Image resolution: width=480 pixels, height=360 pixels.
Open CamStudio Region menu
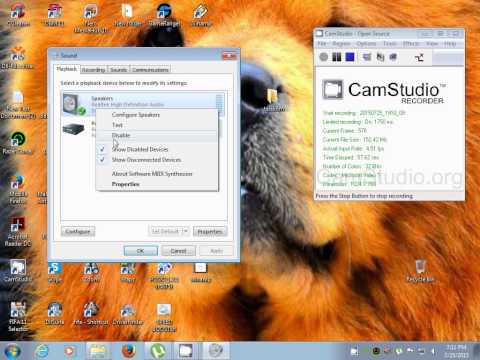(x=341, y=44)
